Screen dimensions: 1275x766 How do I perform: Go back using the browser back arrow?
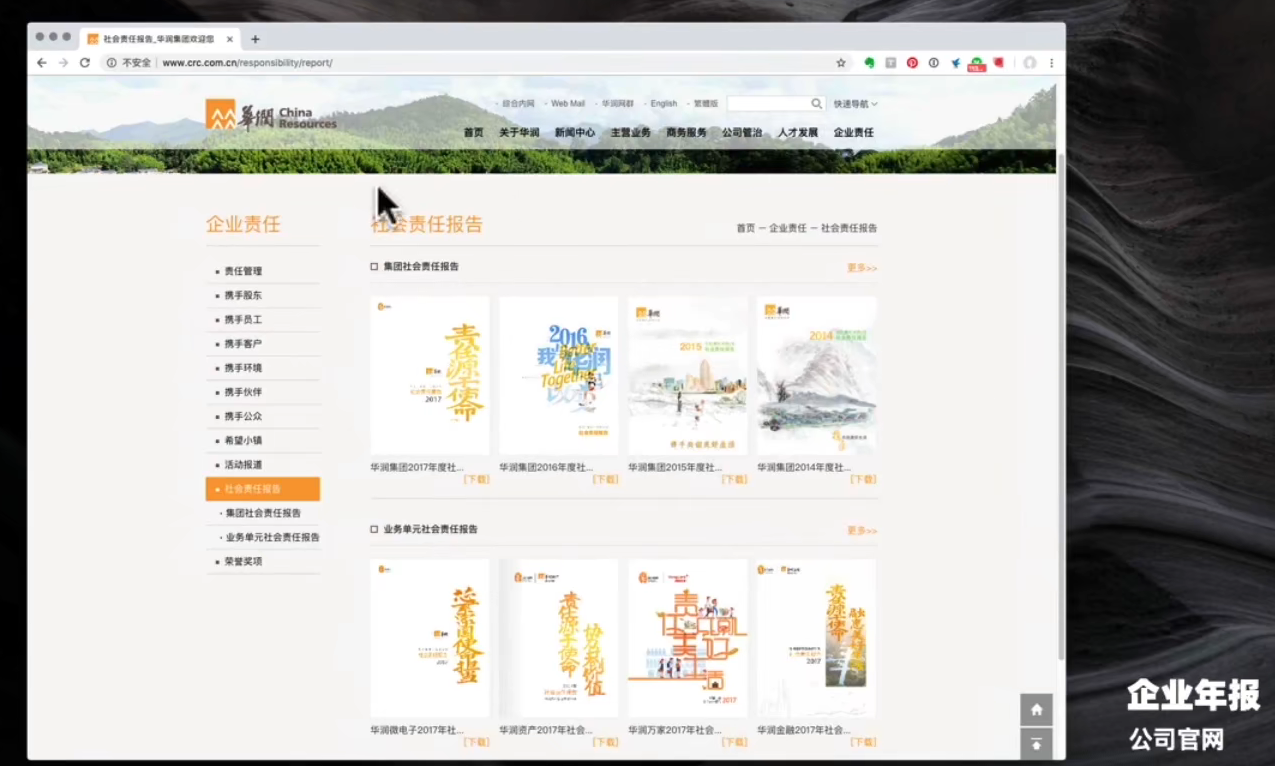tap(42, 63)
